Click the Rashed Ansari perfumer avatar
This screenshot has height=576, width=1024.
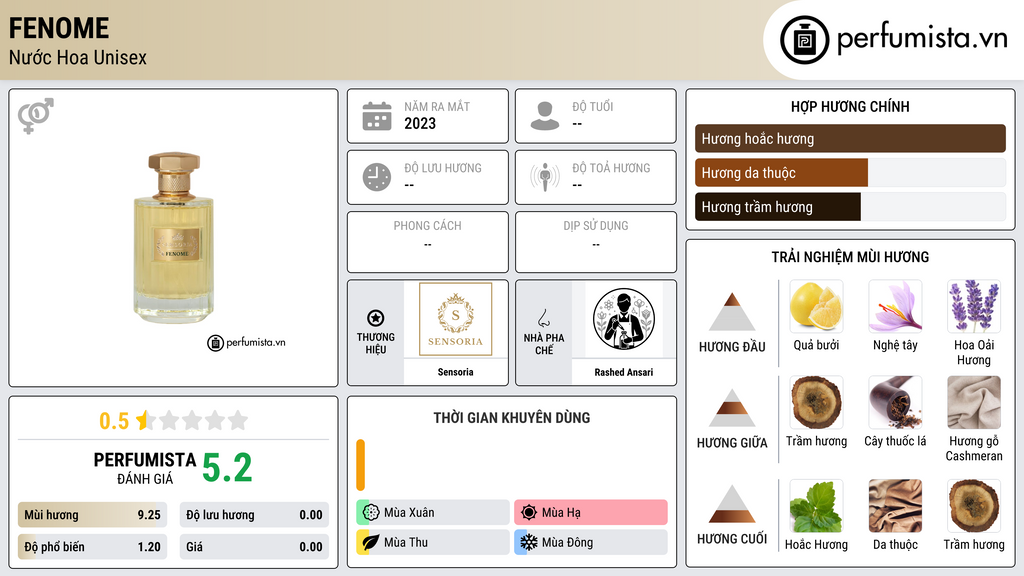coord(624,319)
